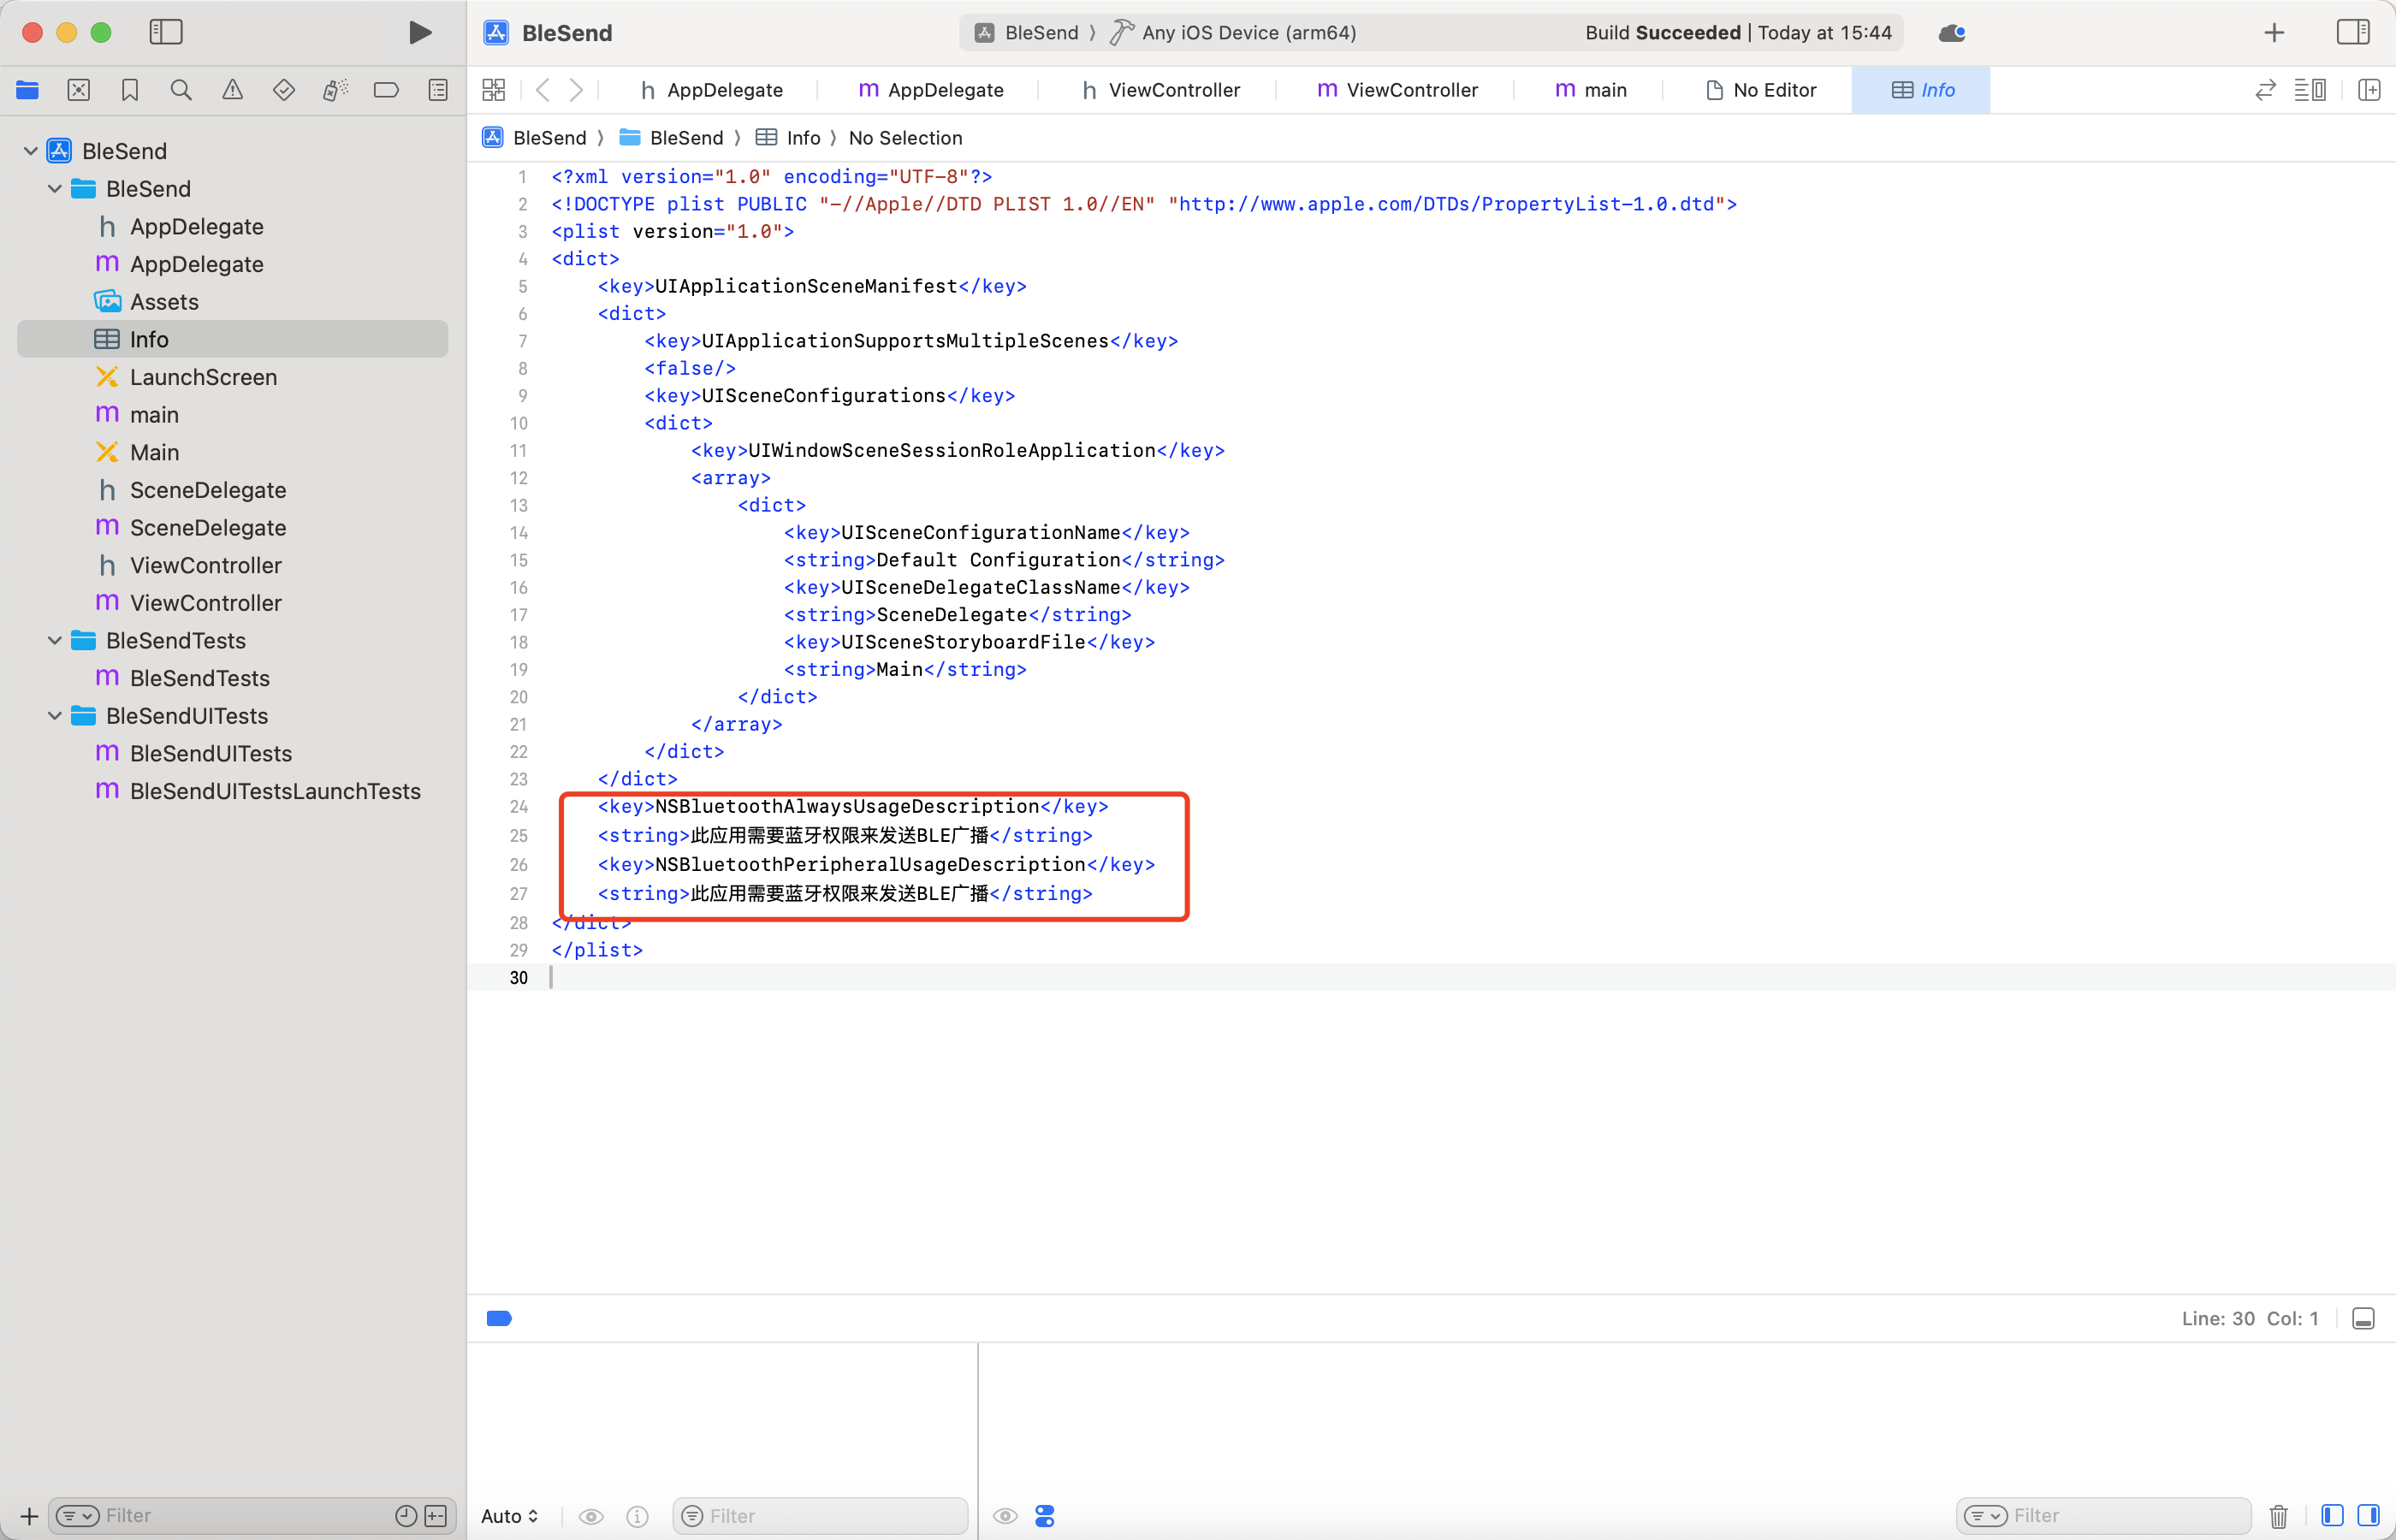Toggle the debug area panel
This screenshot has width=2396, height=1540.
point(2364,1318)
